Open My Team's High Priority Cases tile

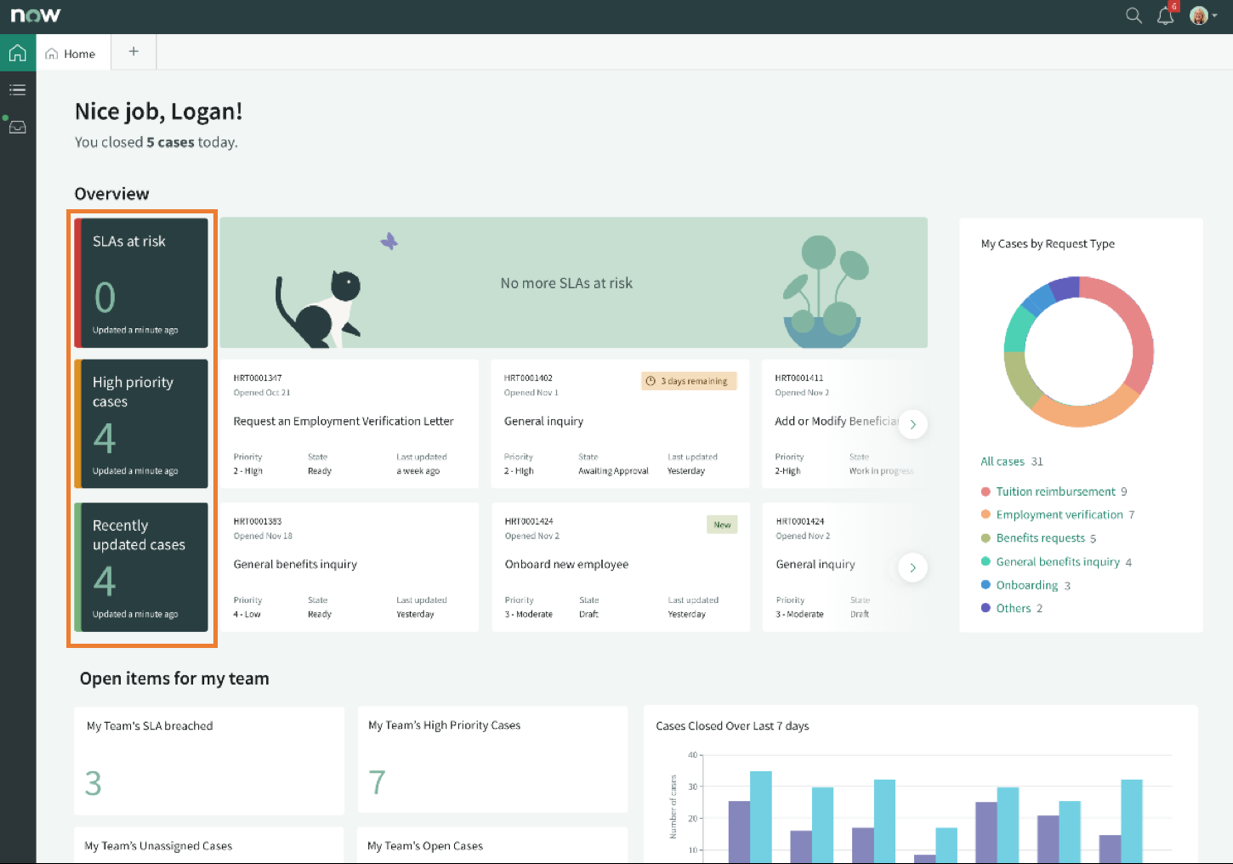click(x=492, y=761)
